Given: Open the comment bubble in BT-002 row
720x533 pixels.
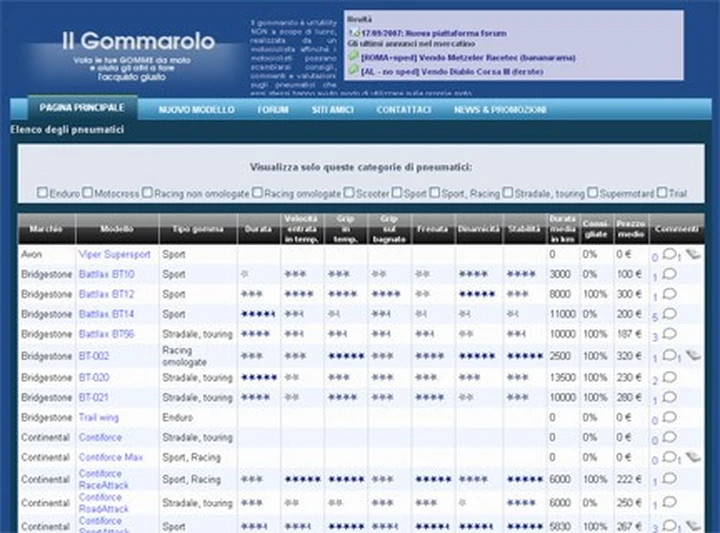Looking at the screenshot, I should coord(669,355).
